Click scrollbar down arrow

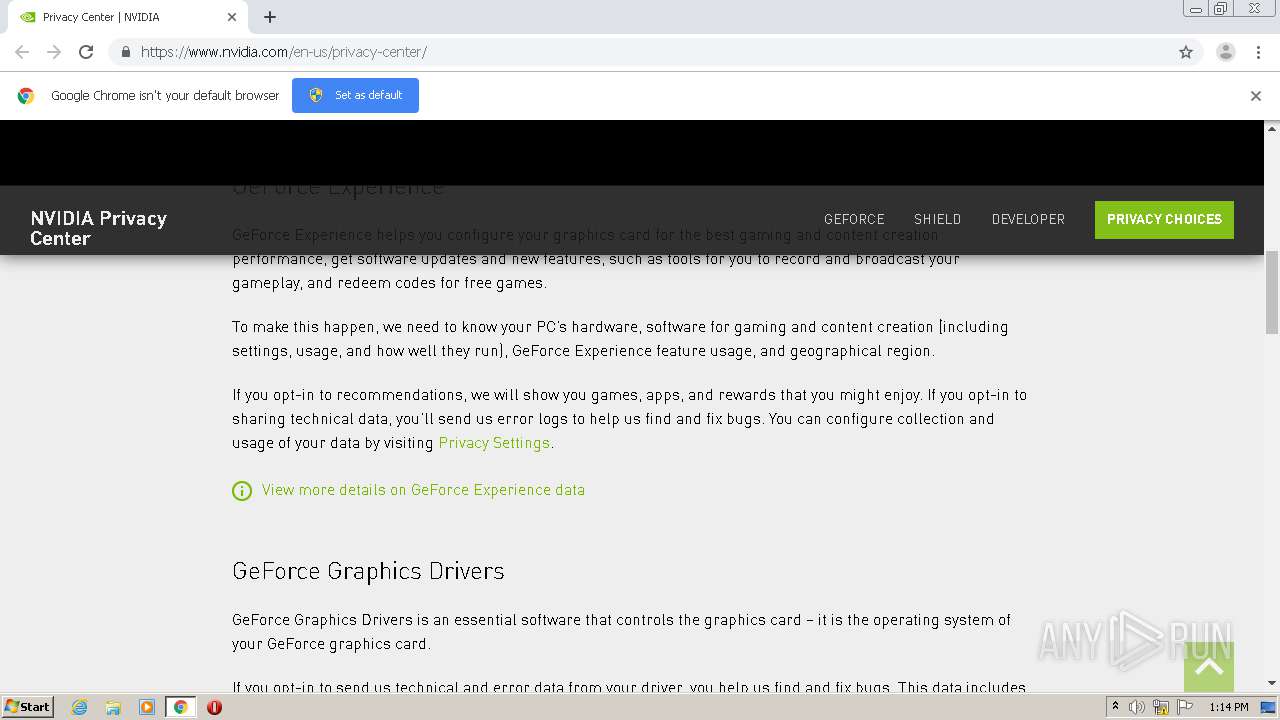(x=1272, y=683)
